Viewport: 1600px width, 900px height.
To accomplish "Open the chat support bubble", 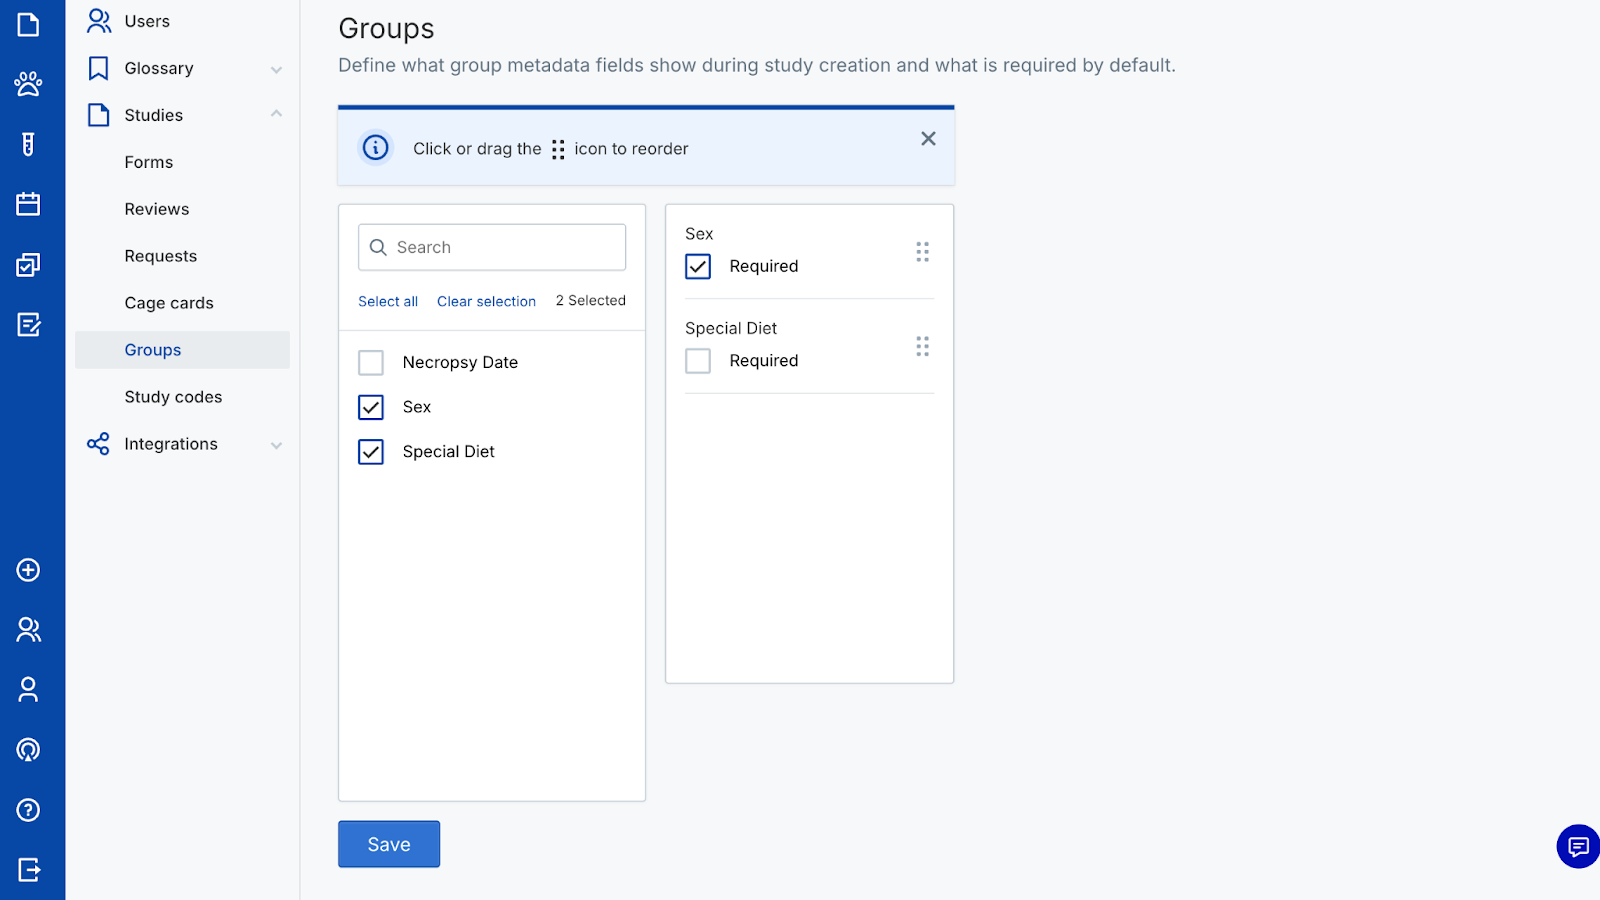I will [x=1578, y=847].
